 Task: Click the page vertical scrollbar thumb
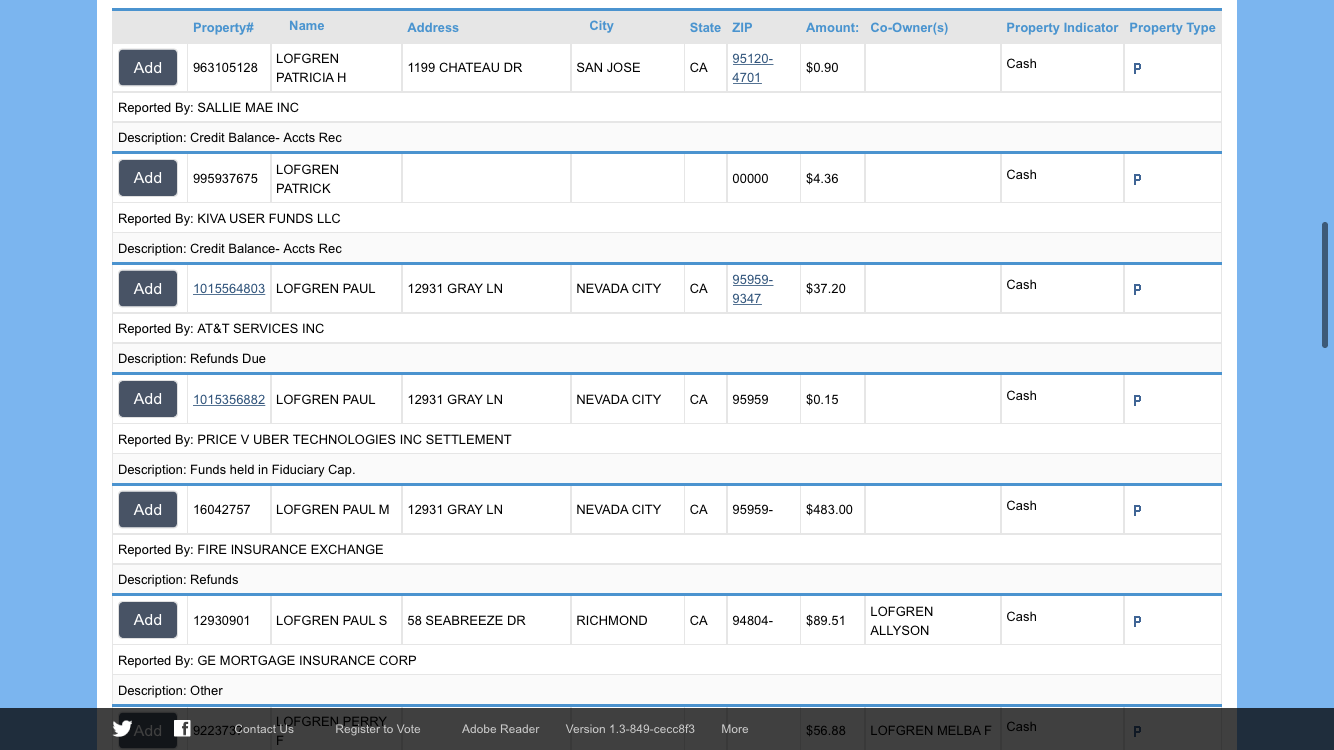[x=1325, y=285]
